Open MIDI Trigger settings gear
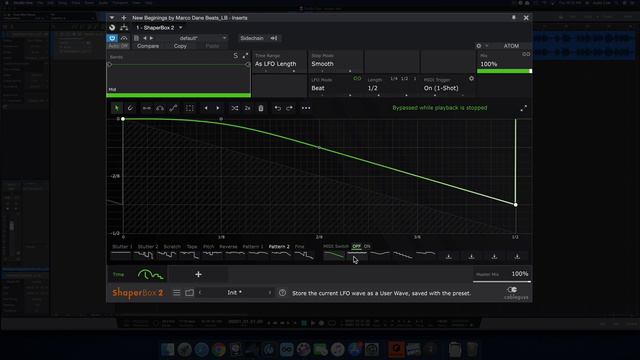Image resolution: width=640 pixels, height=360 pixels. (x=471, y=79)
